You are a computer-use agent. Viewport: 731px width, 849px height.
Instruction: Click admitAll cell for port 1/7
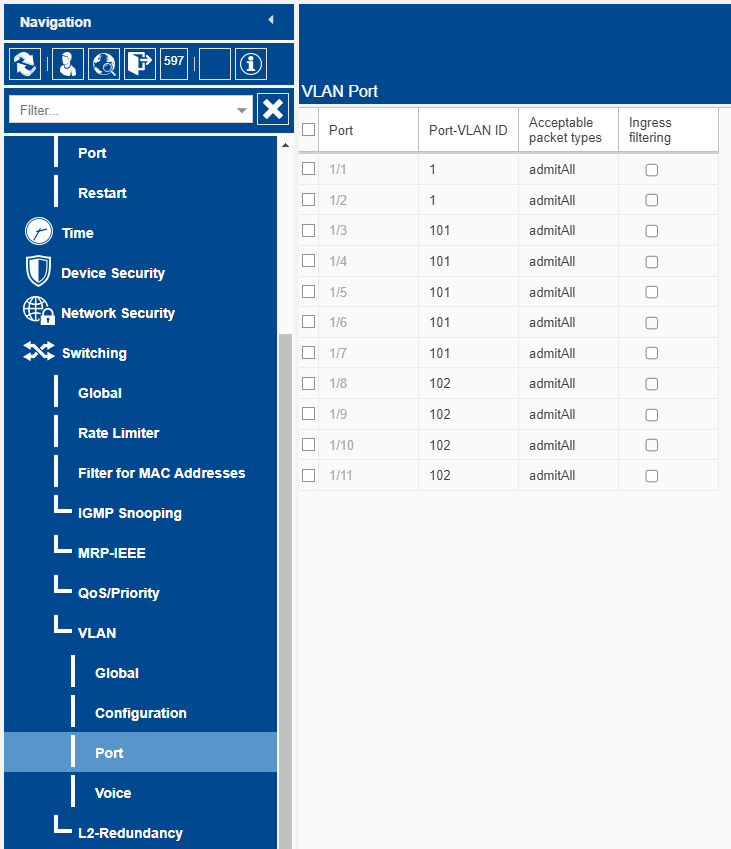[x=568, y=353]
